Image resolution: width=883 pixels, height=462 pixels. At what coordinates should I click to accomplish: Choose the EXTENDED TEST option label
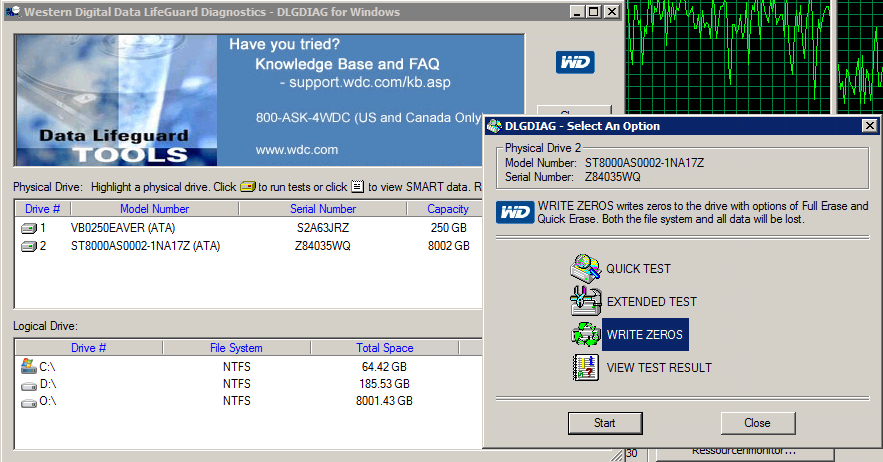tap(652, 301)
